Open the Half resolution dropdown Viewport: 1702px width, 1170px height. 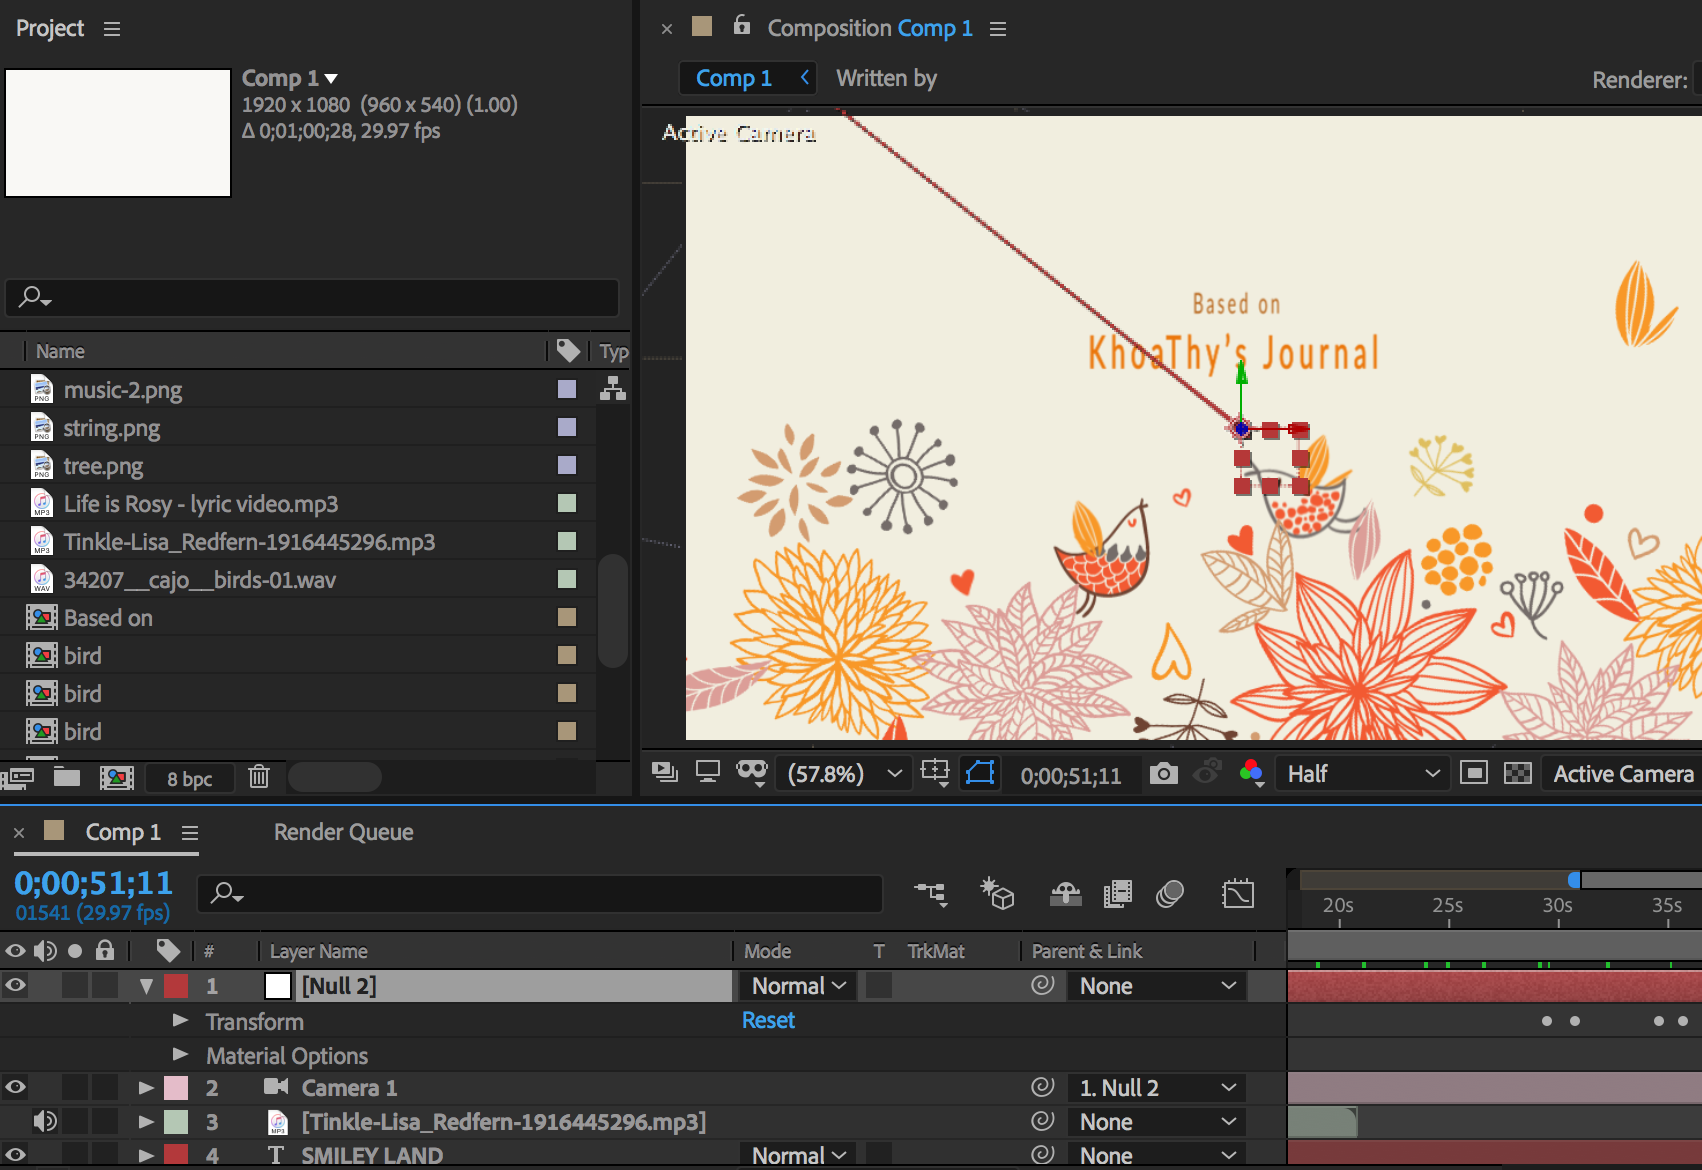pos(1363,774)
